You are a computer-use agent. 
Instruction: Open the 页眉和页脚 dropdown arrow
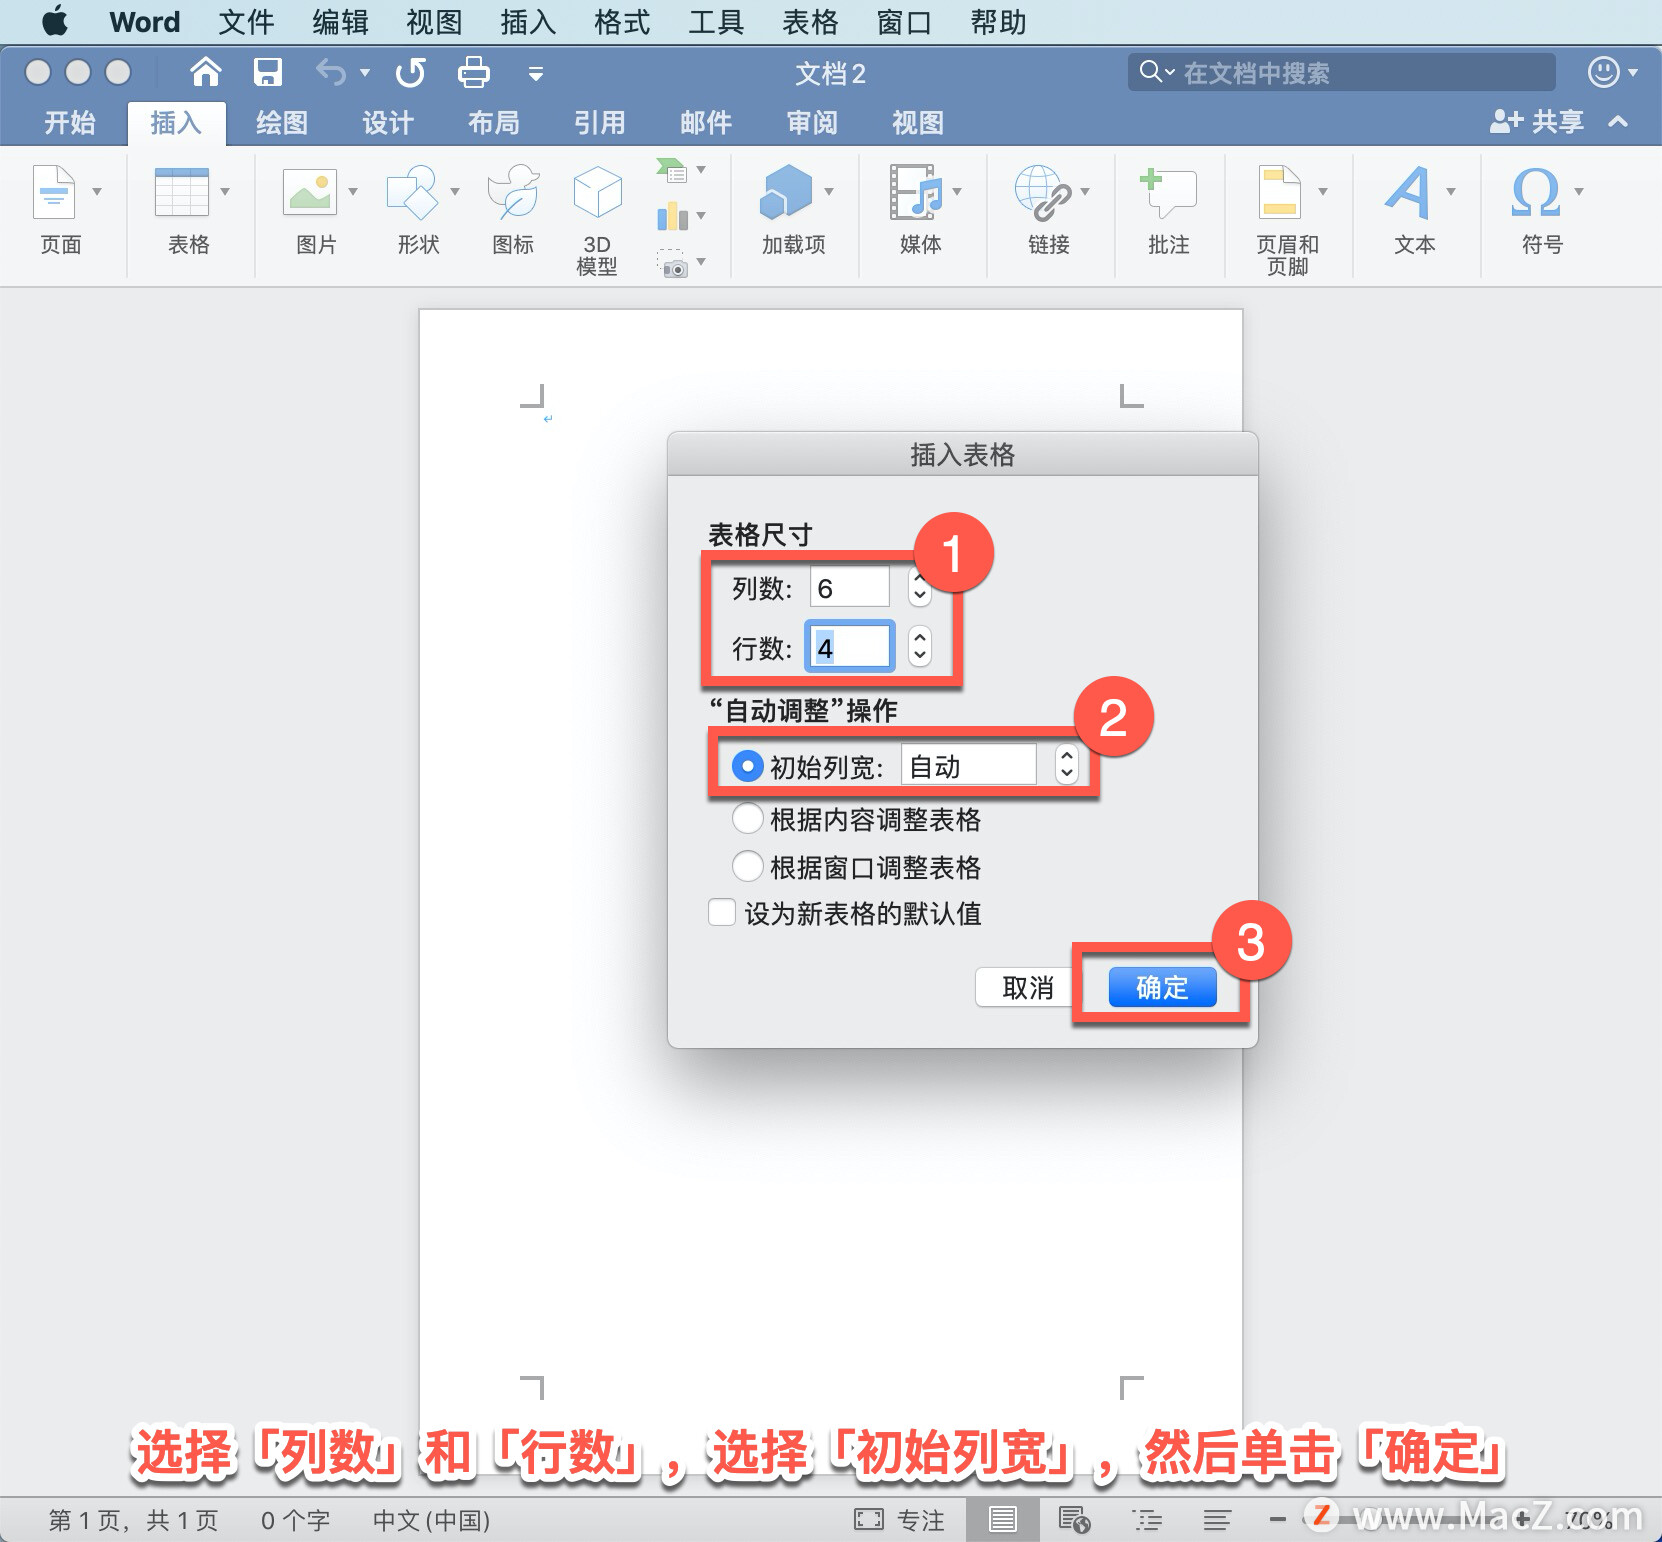coord(1322,192)
